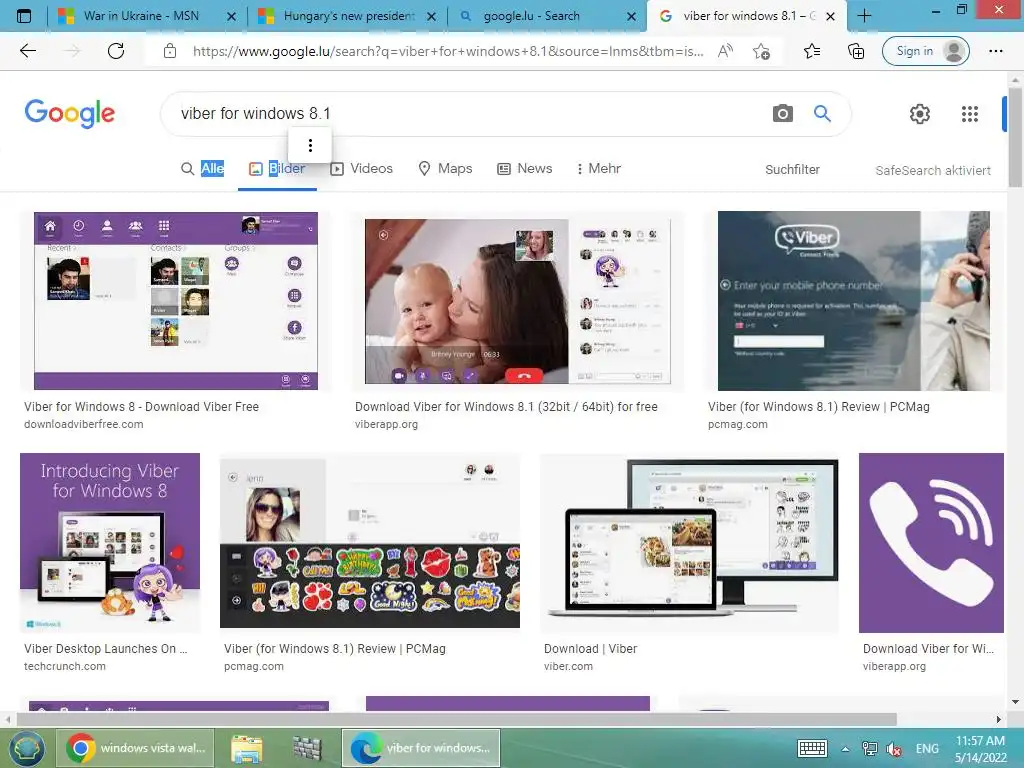Open 'Viber Desktop Launches On' techcrunch link
The image size is (1024, 768).
click(106, 648)
